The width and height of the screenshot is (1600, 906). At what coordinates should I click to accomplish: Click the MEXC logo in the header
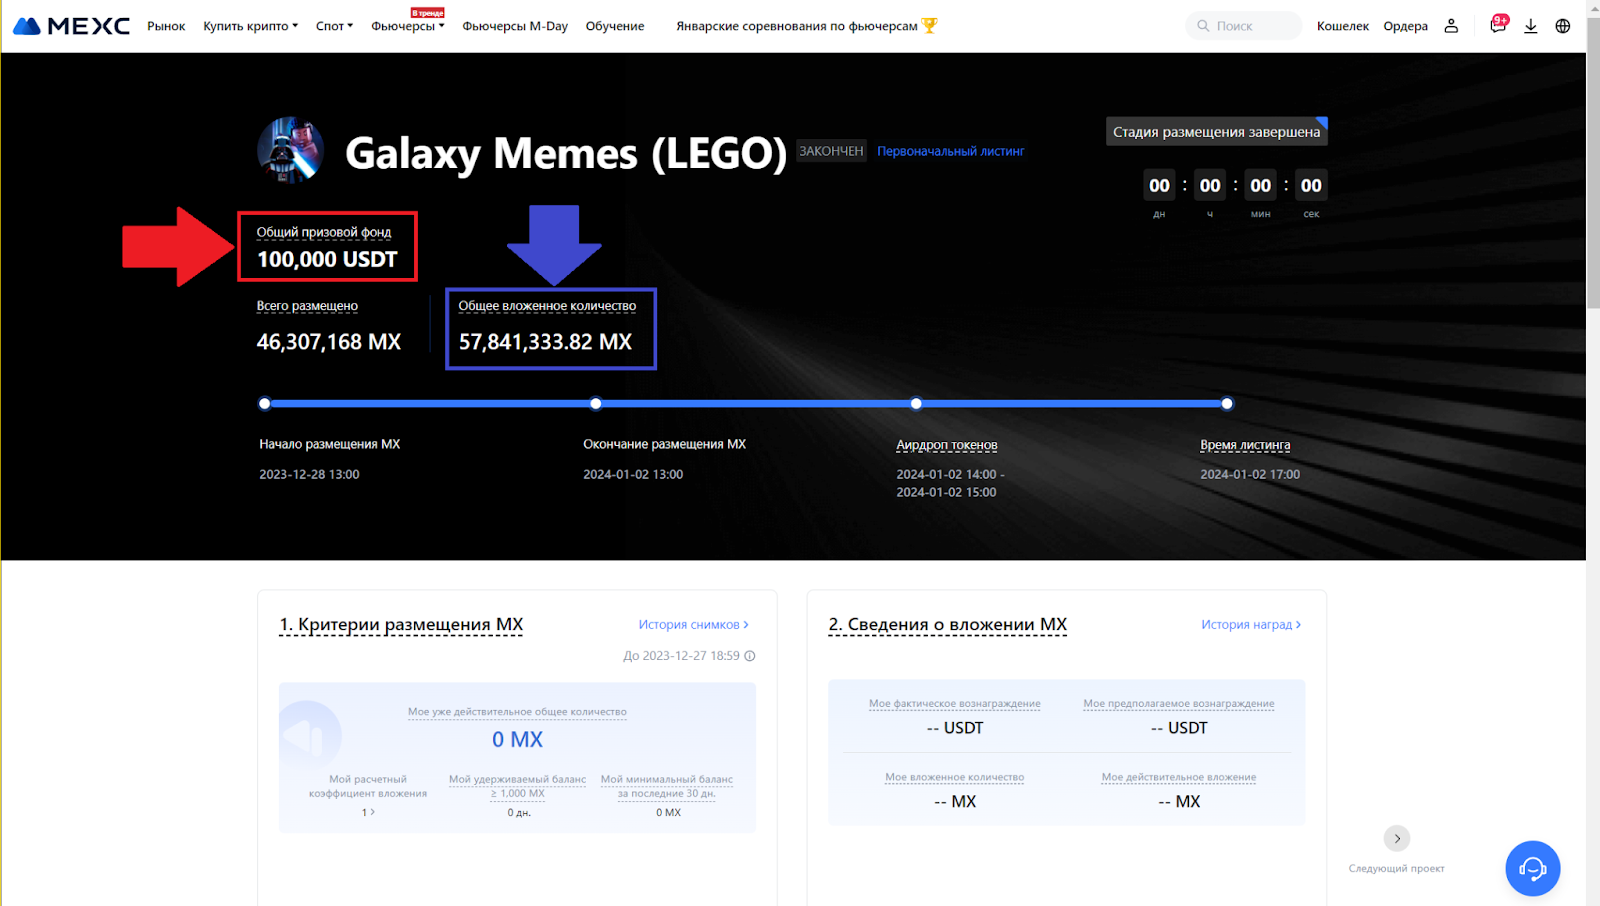coord(71,26)
